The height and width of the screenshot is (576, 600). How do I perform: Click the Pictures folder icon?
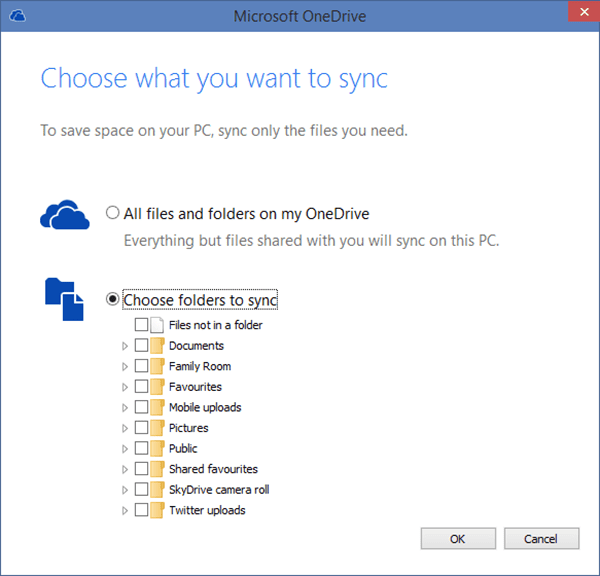click(157, 428)
